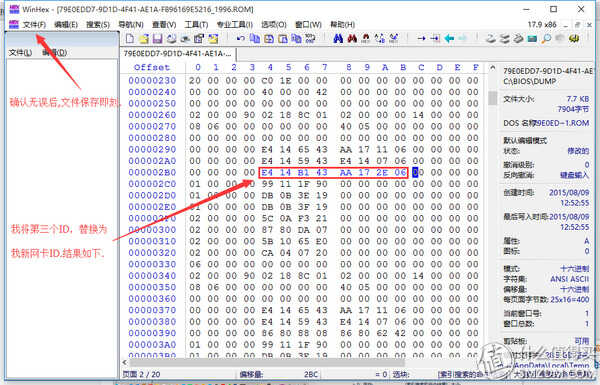Click the 25x16=400 bytes per page value
600x385 pixels.
[570, 300]
